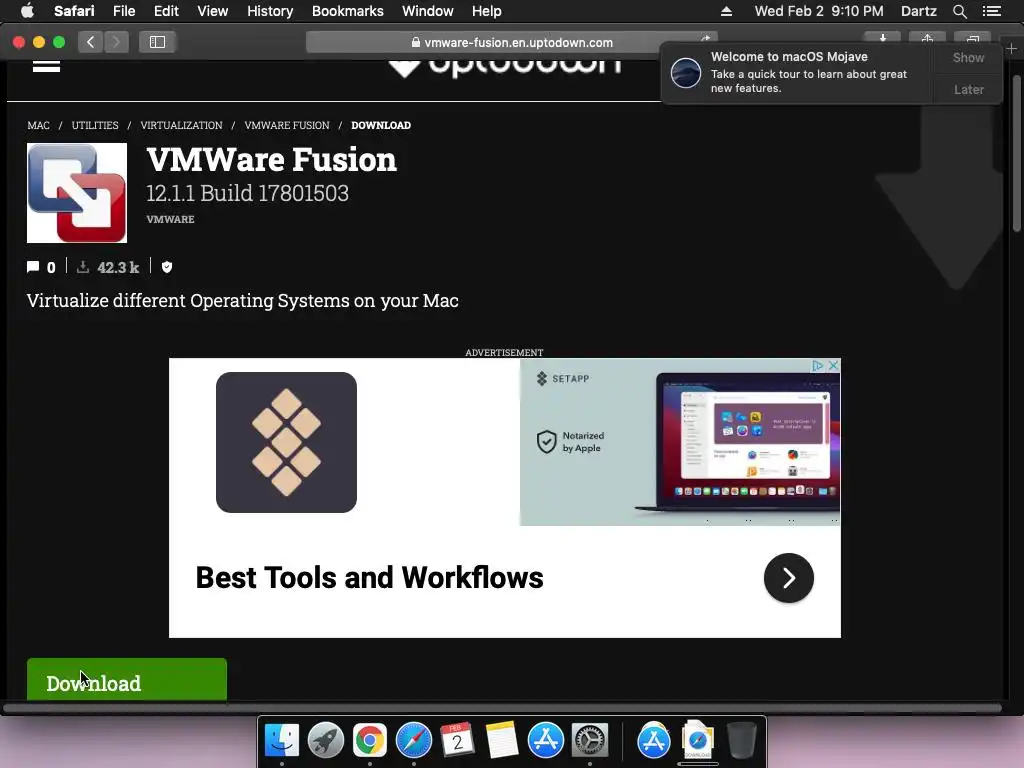
Task: Click the ad's round arrow button
Action: (788, 578)
